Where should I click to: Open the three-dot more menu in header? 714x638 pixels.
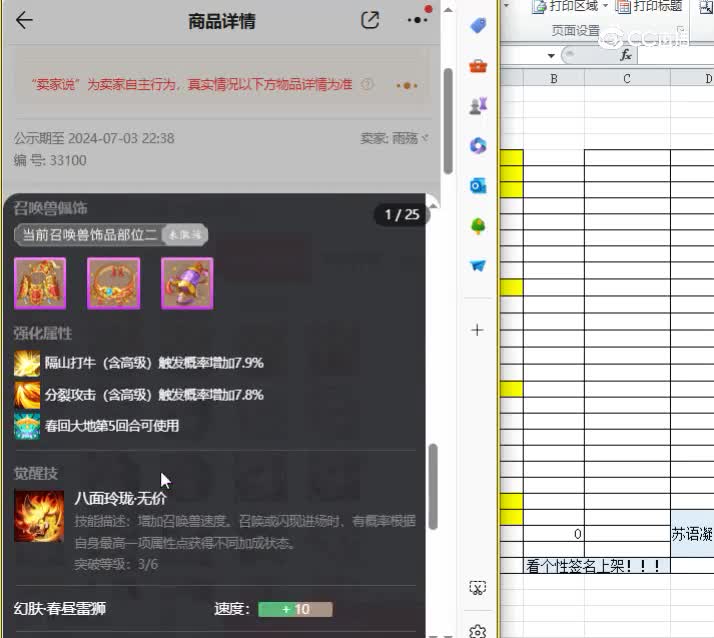418,20
